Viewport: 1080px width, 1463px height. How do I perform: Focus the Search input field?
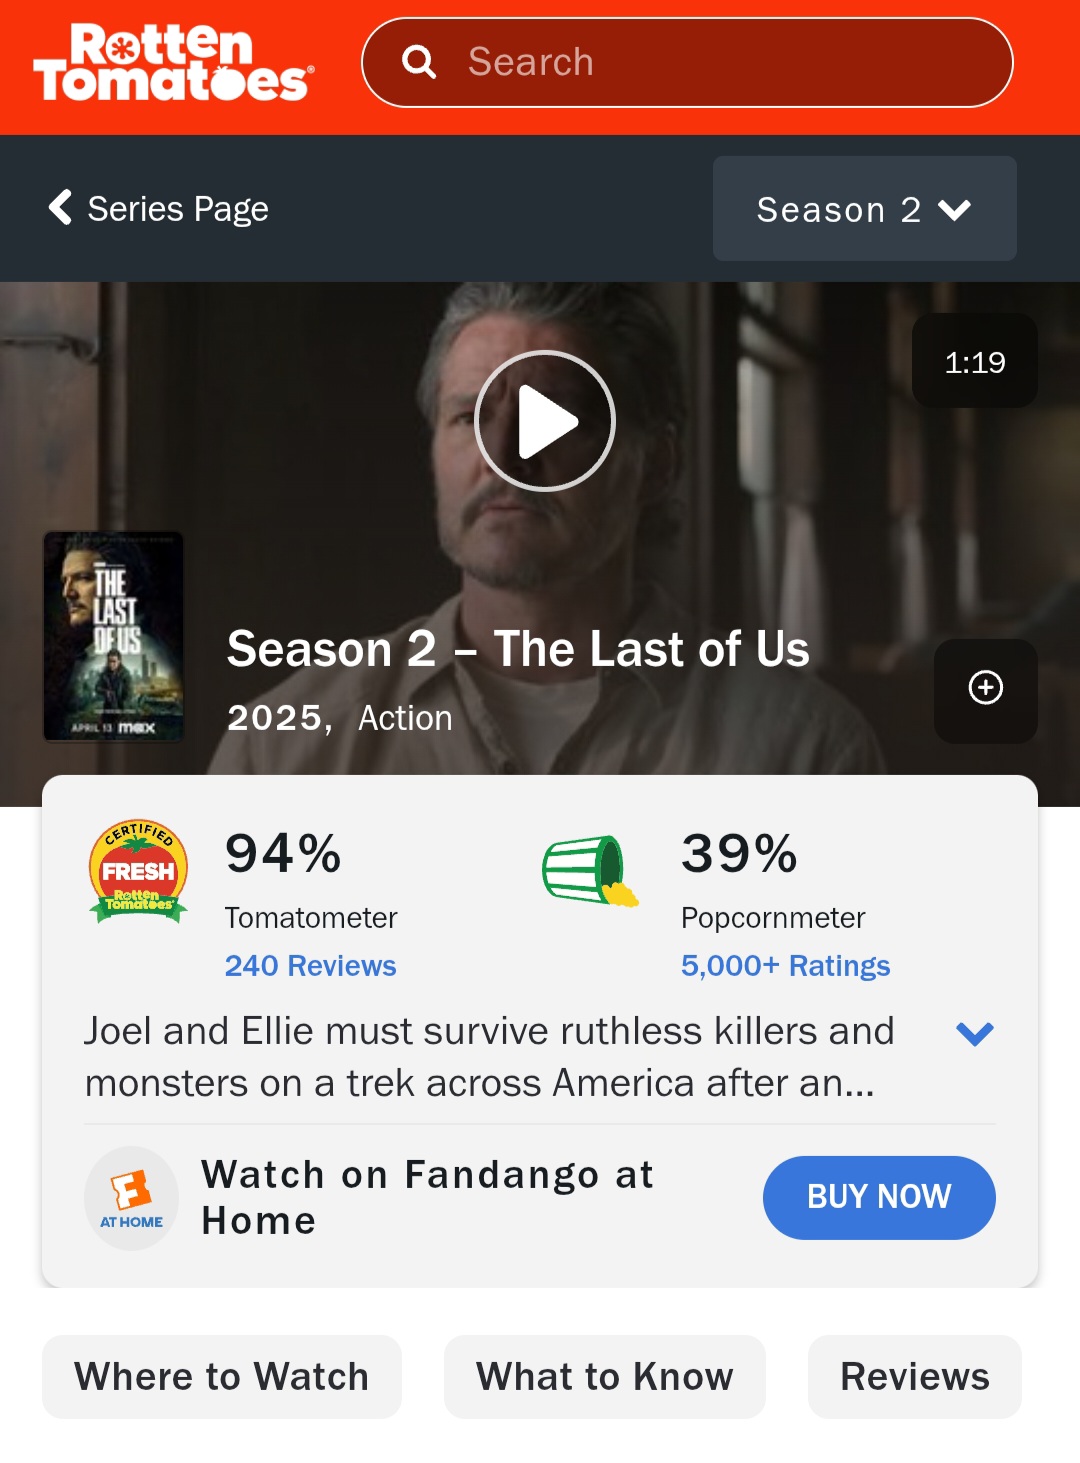coord(687,62)
